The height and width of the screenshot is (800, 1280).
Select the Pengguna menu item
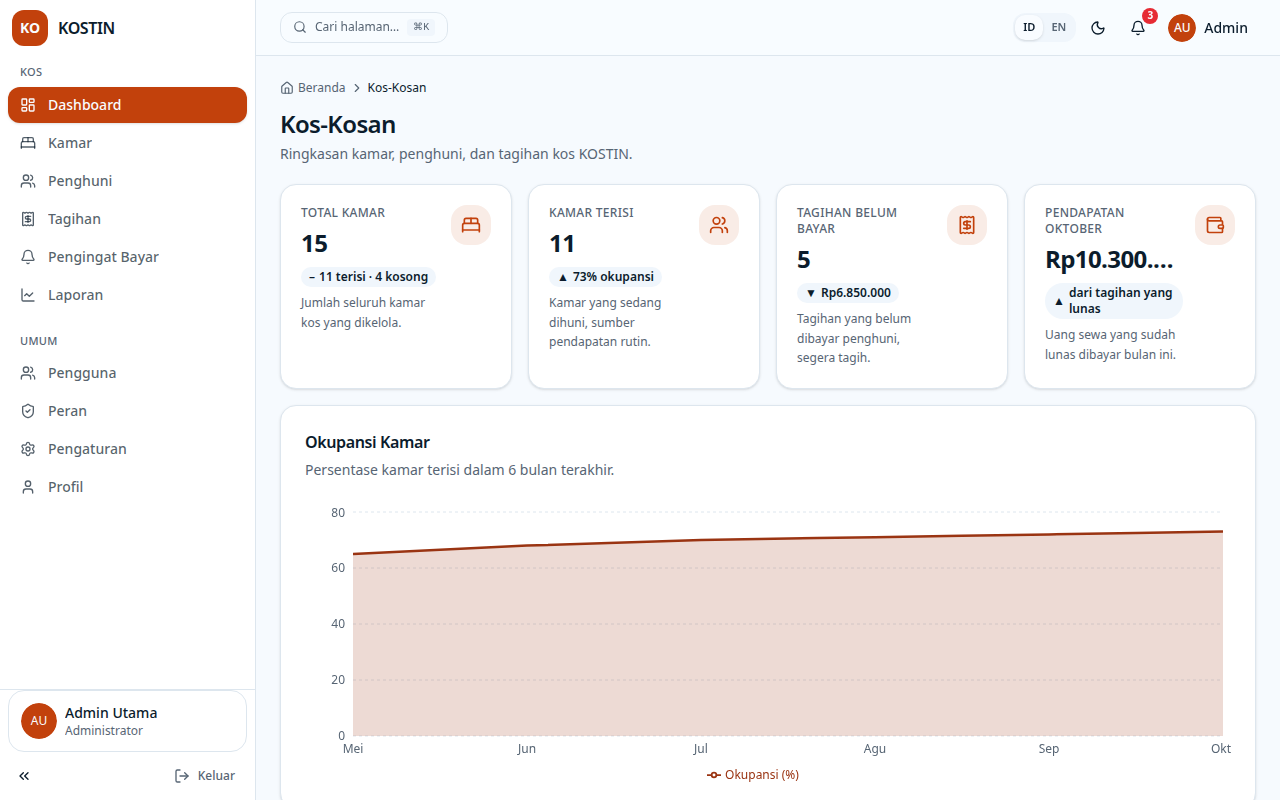click(x=127, y=373)
